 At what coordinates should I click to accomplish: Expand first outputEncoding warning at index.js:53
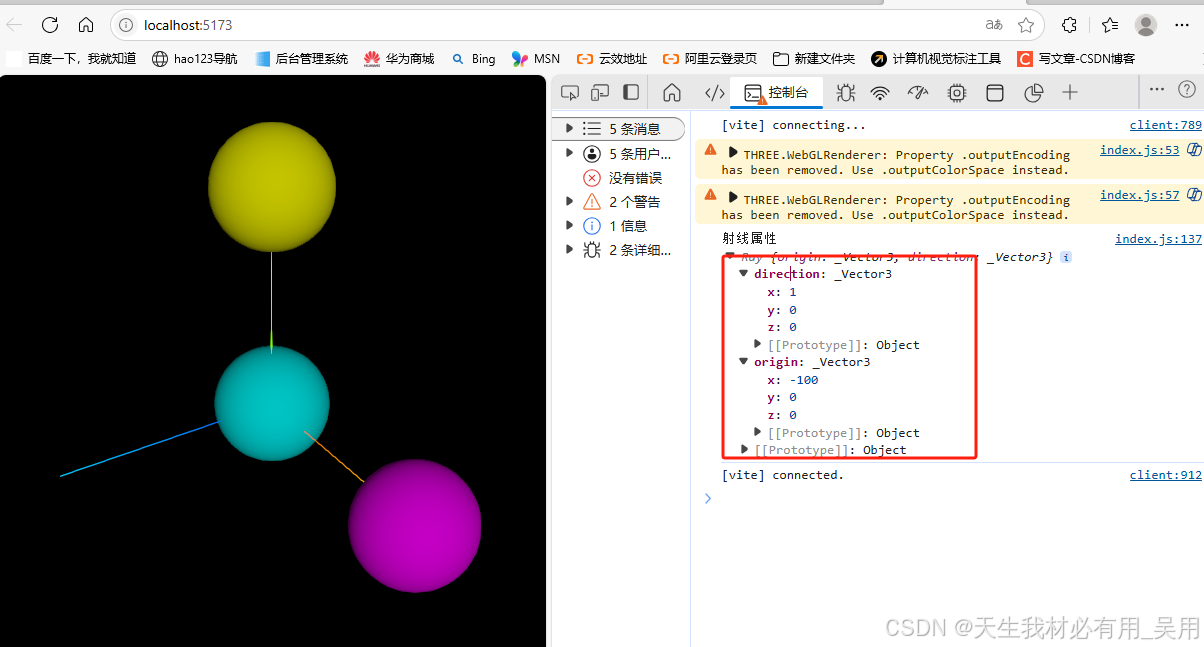click(733, 154)
